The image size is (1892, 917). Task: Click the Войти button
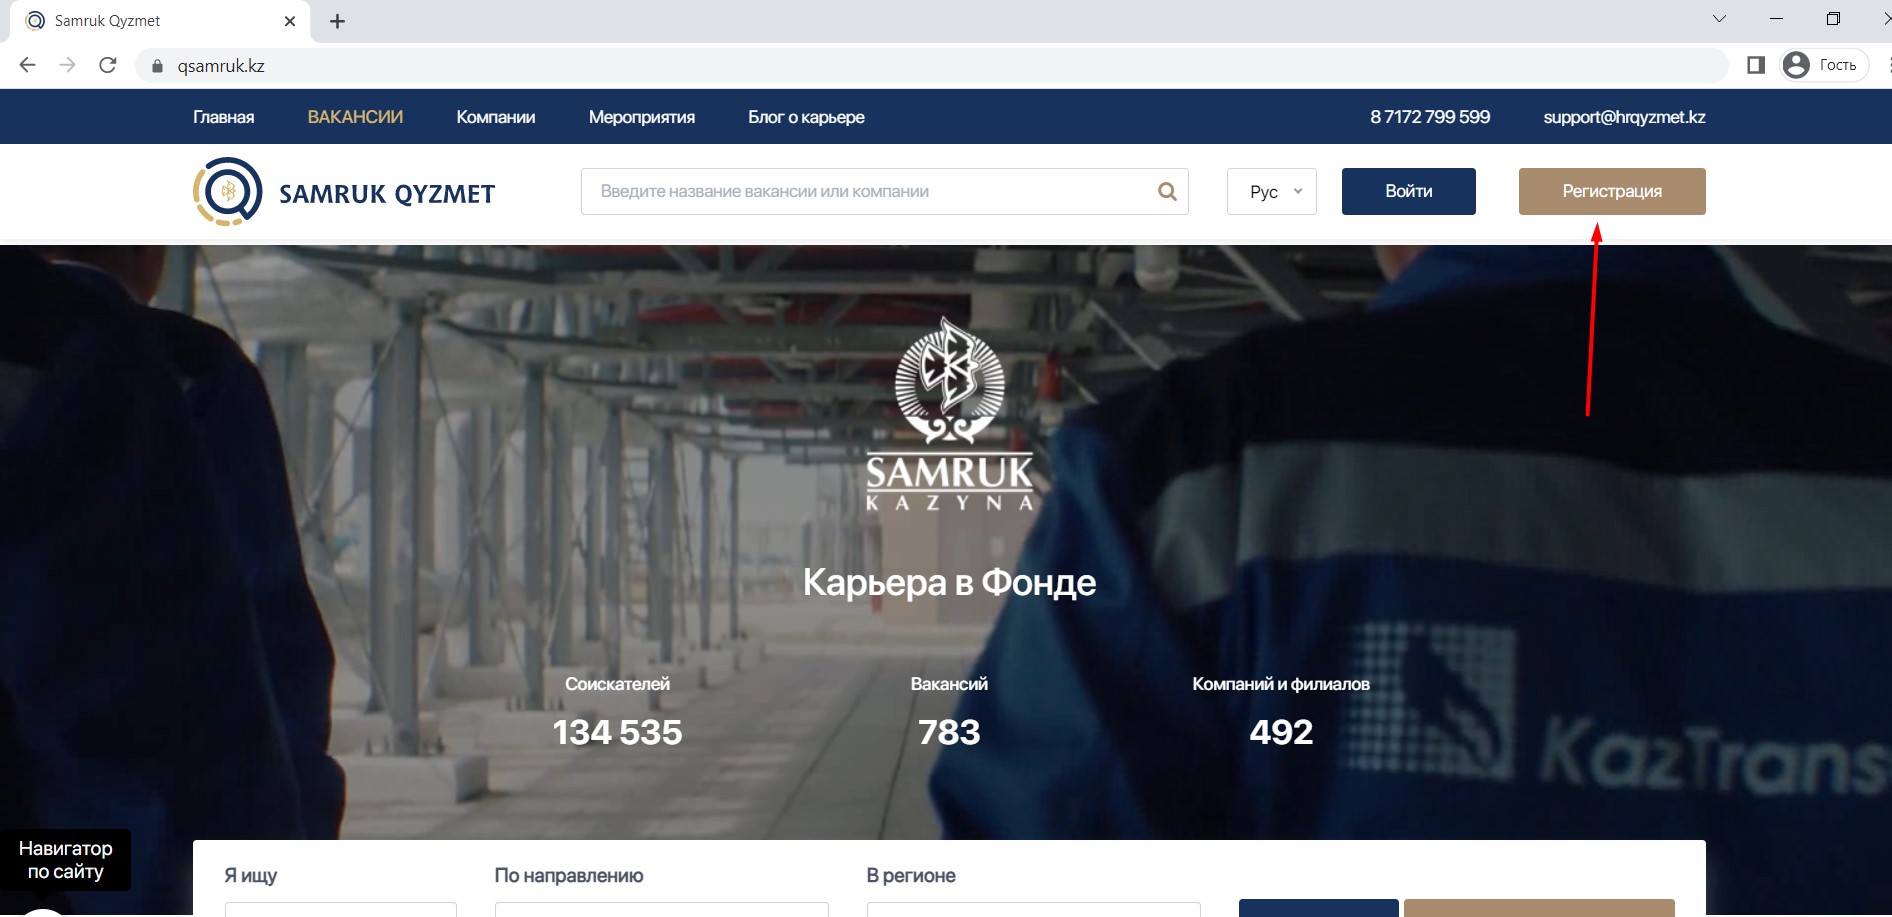point(1409,191)
